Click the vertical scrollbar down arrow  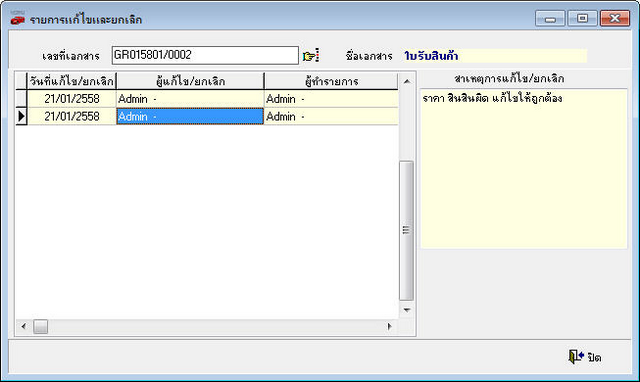click(407, 310)
